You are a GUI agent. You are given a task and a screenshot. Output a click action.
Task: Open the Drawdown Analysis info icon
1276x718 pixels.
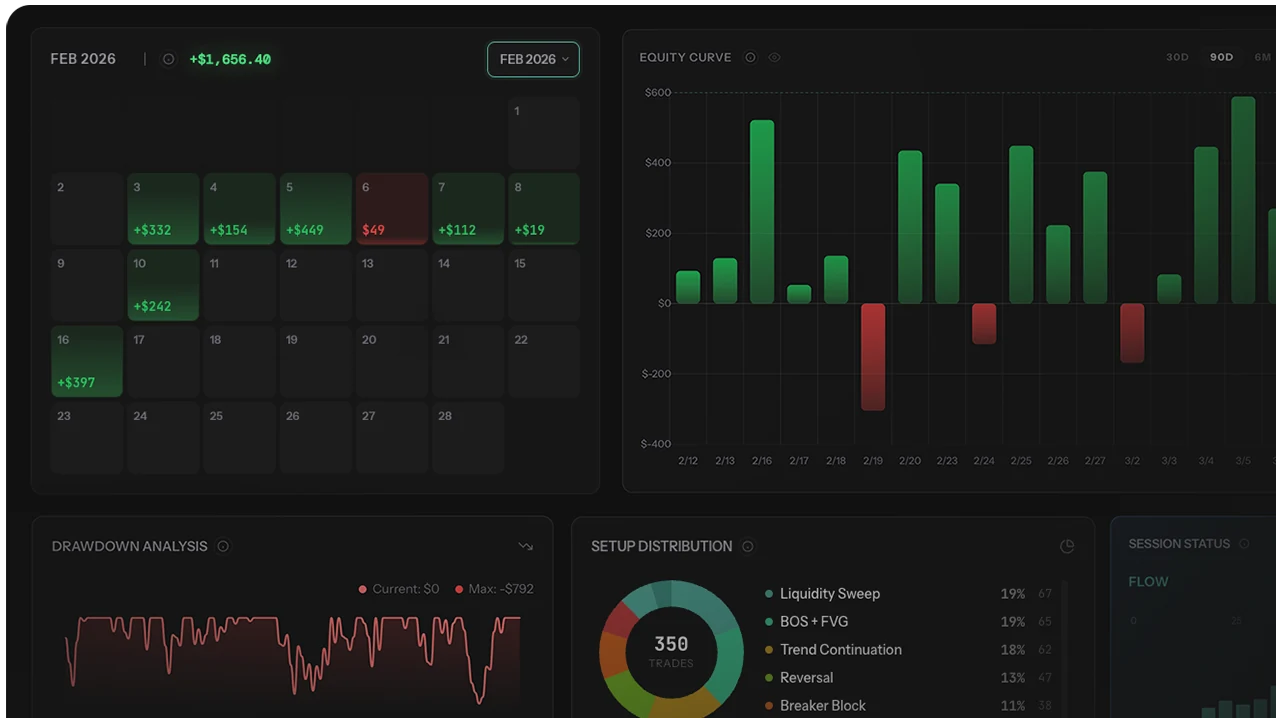pos(223,546)
